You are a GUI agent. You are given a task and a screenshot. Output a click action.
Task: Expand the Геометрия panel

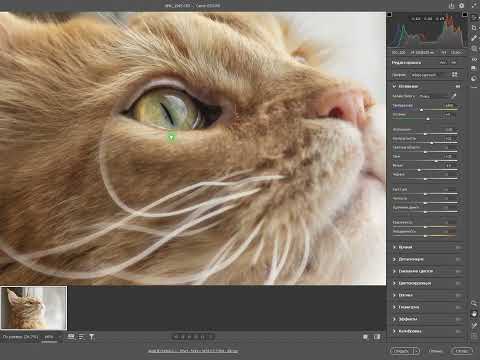(x=394, y=307)
